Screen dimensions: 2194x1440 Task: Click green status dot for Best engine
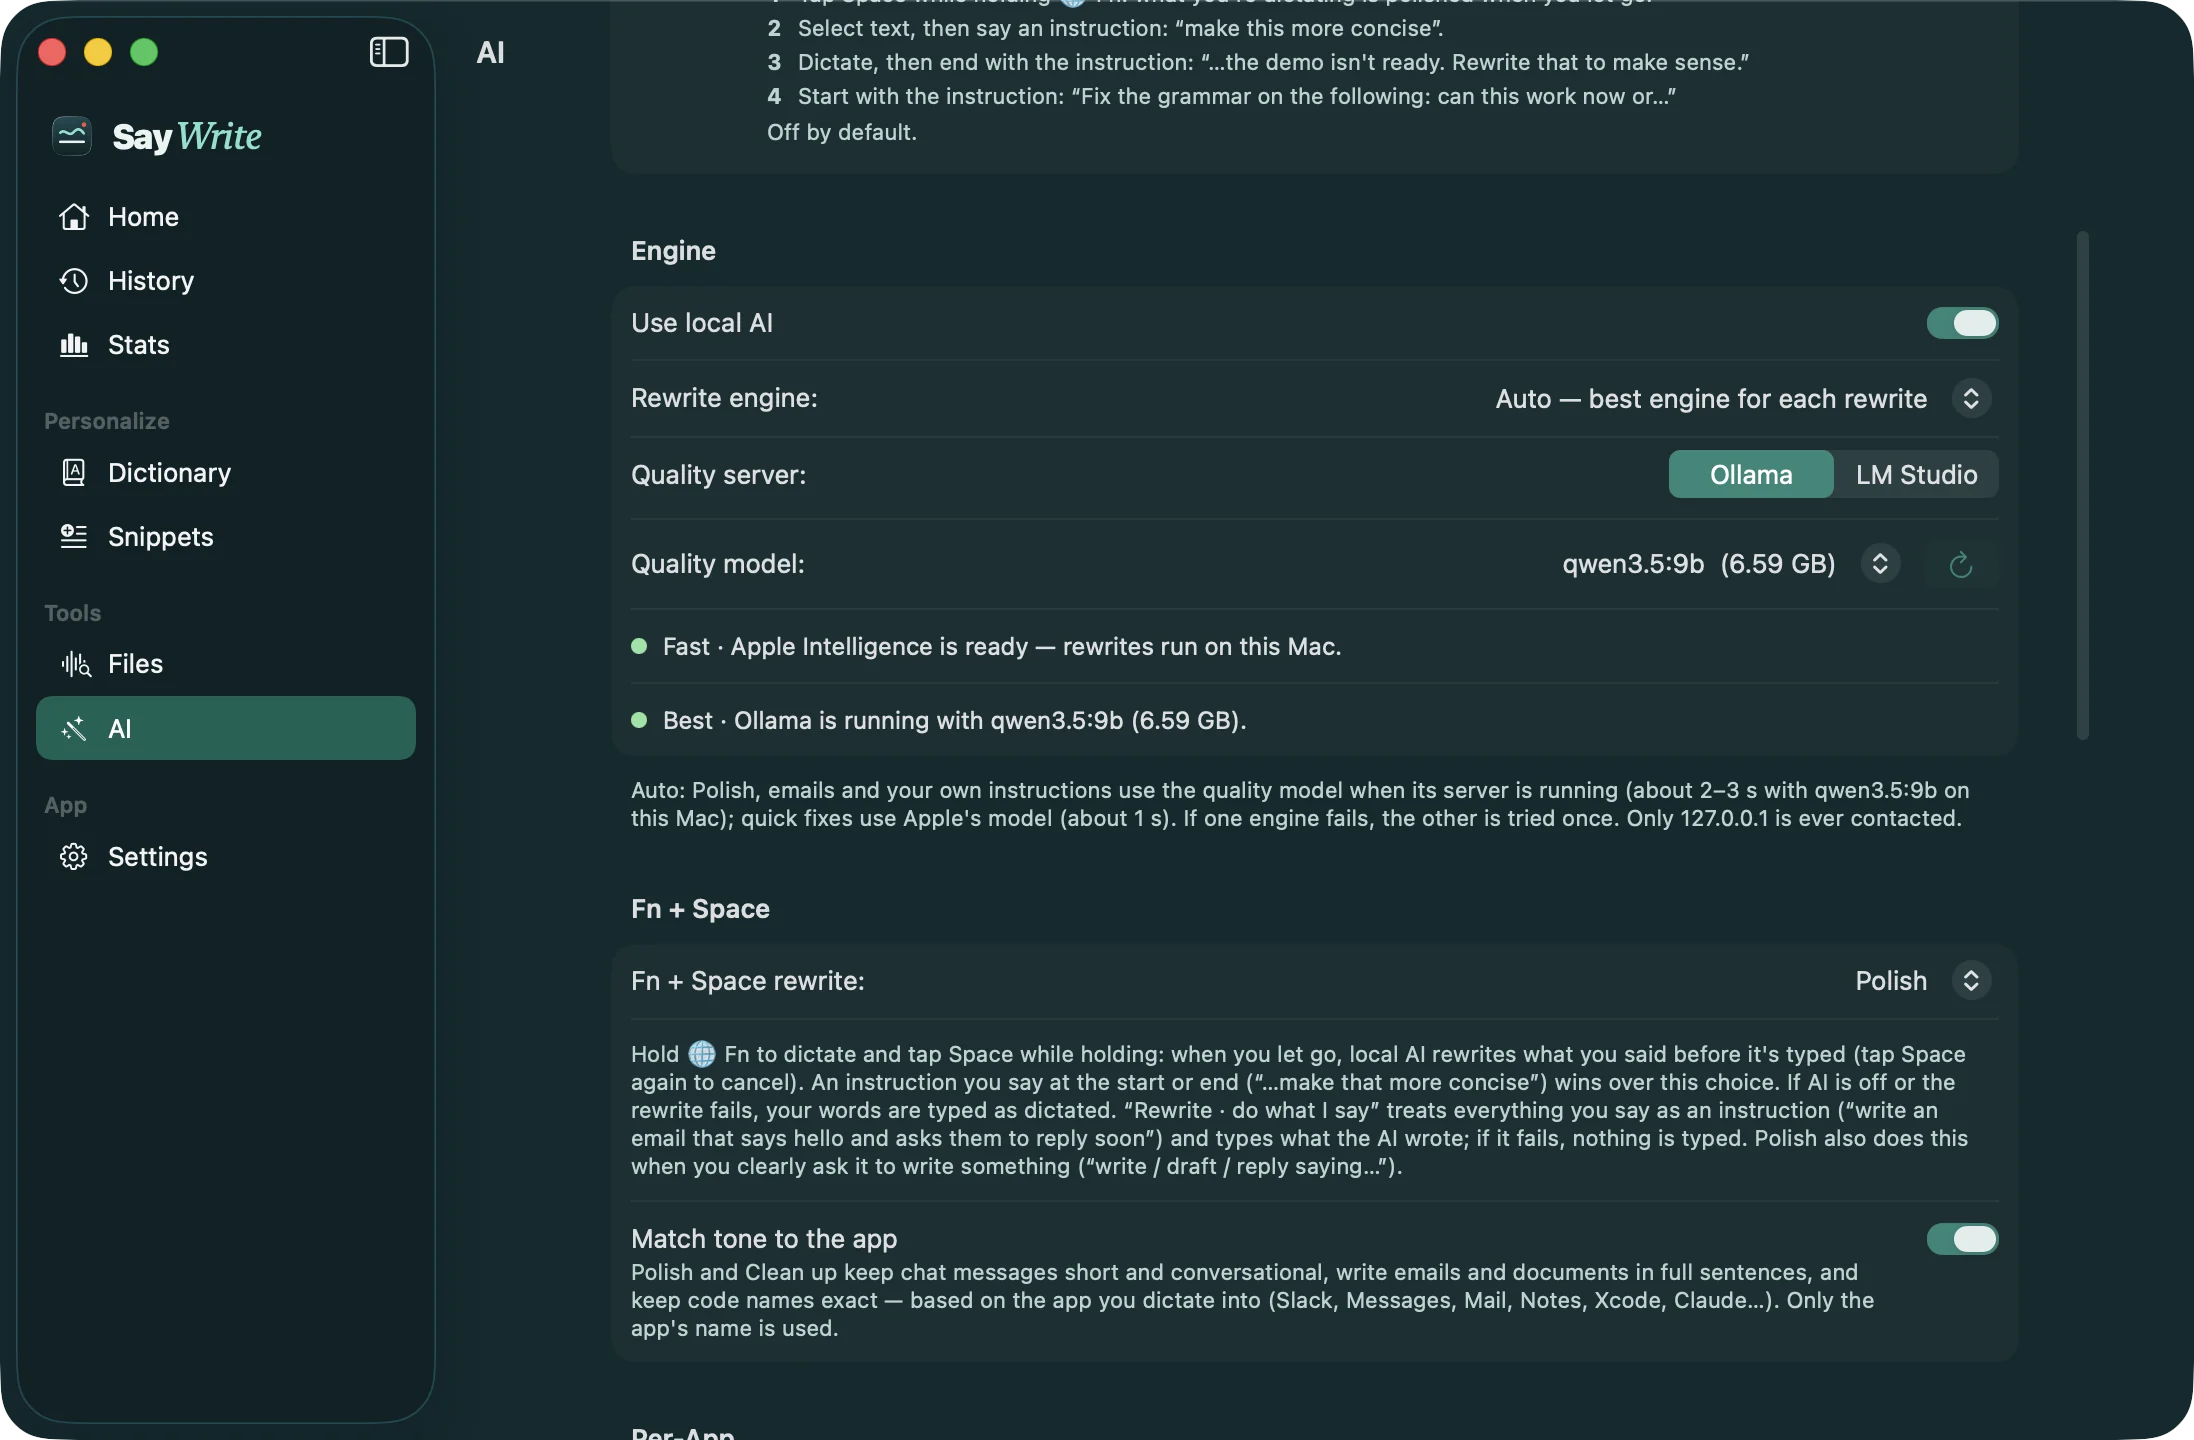click(639, 721)
